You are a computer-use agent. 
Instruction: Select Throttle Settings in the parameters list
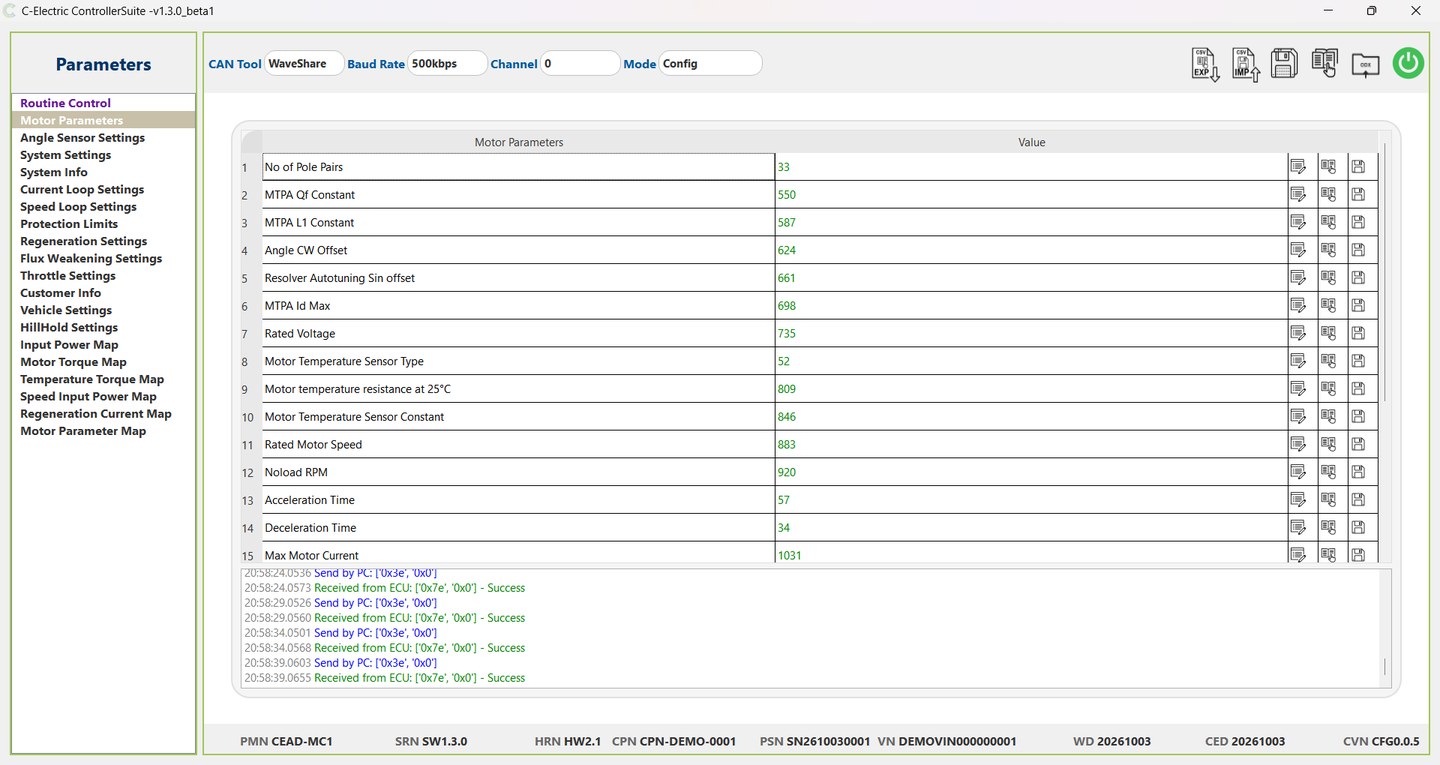point(68,276)
